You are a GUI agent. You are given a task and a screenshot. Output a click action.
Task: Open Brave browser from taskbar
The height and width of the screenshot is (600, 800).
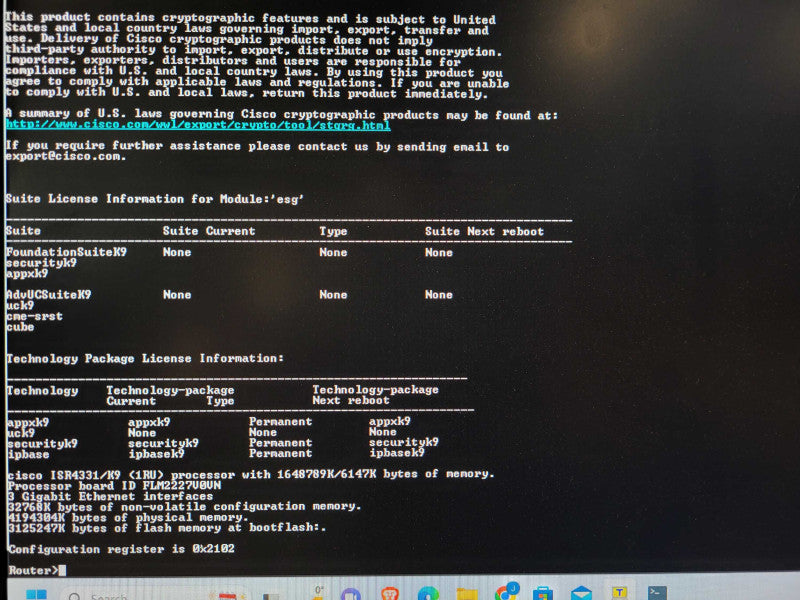pyautogui.click(x=390, y=593)
